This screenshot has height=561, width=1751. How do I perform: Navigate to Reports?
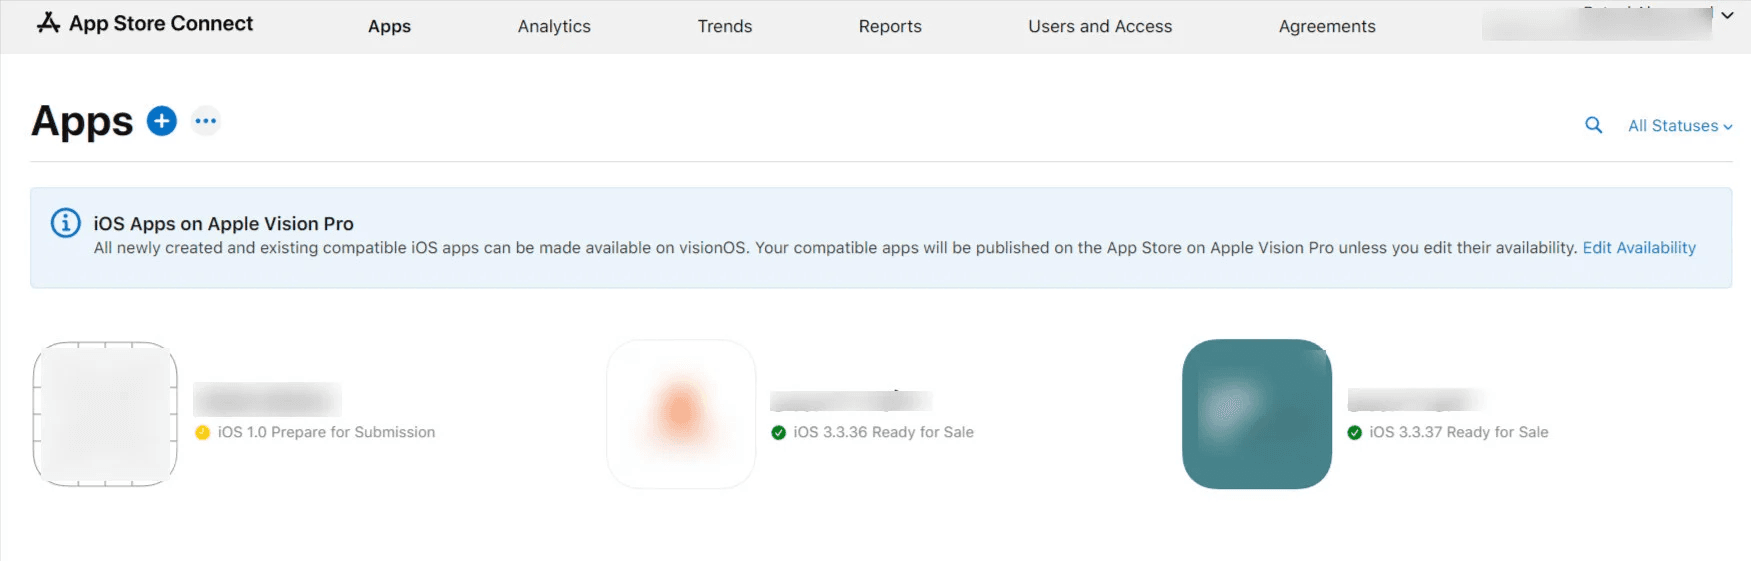890,27
